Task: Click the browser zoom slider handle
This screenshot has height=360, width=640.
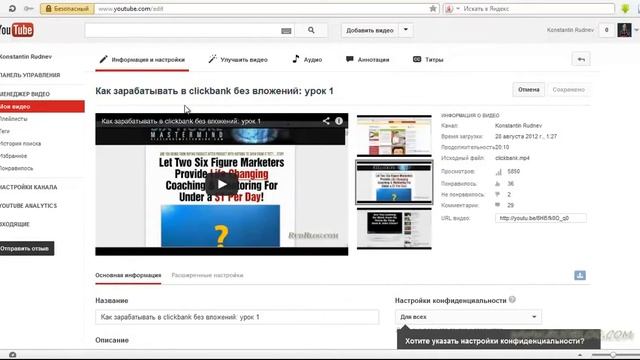Action: [x=613, y=355]
